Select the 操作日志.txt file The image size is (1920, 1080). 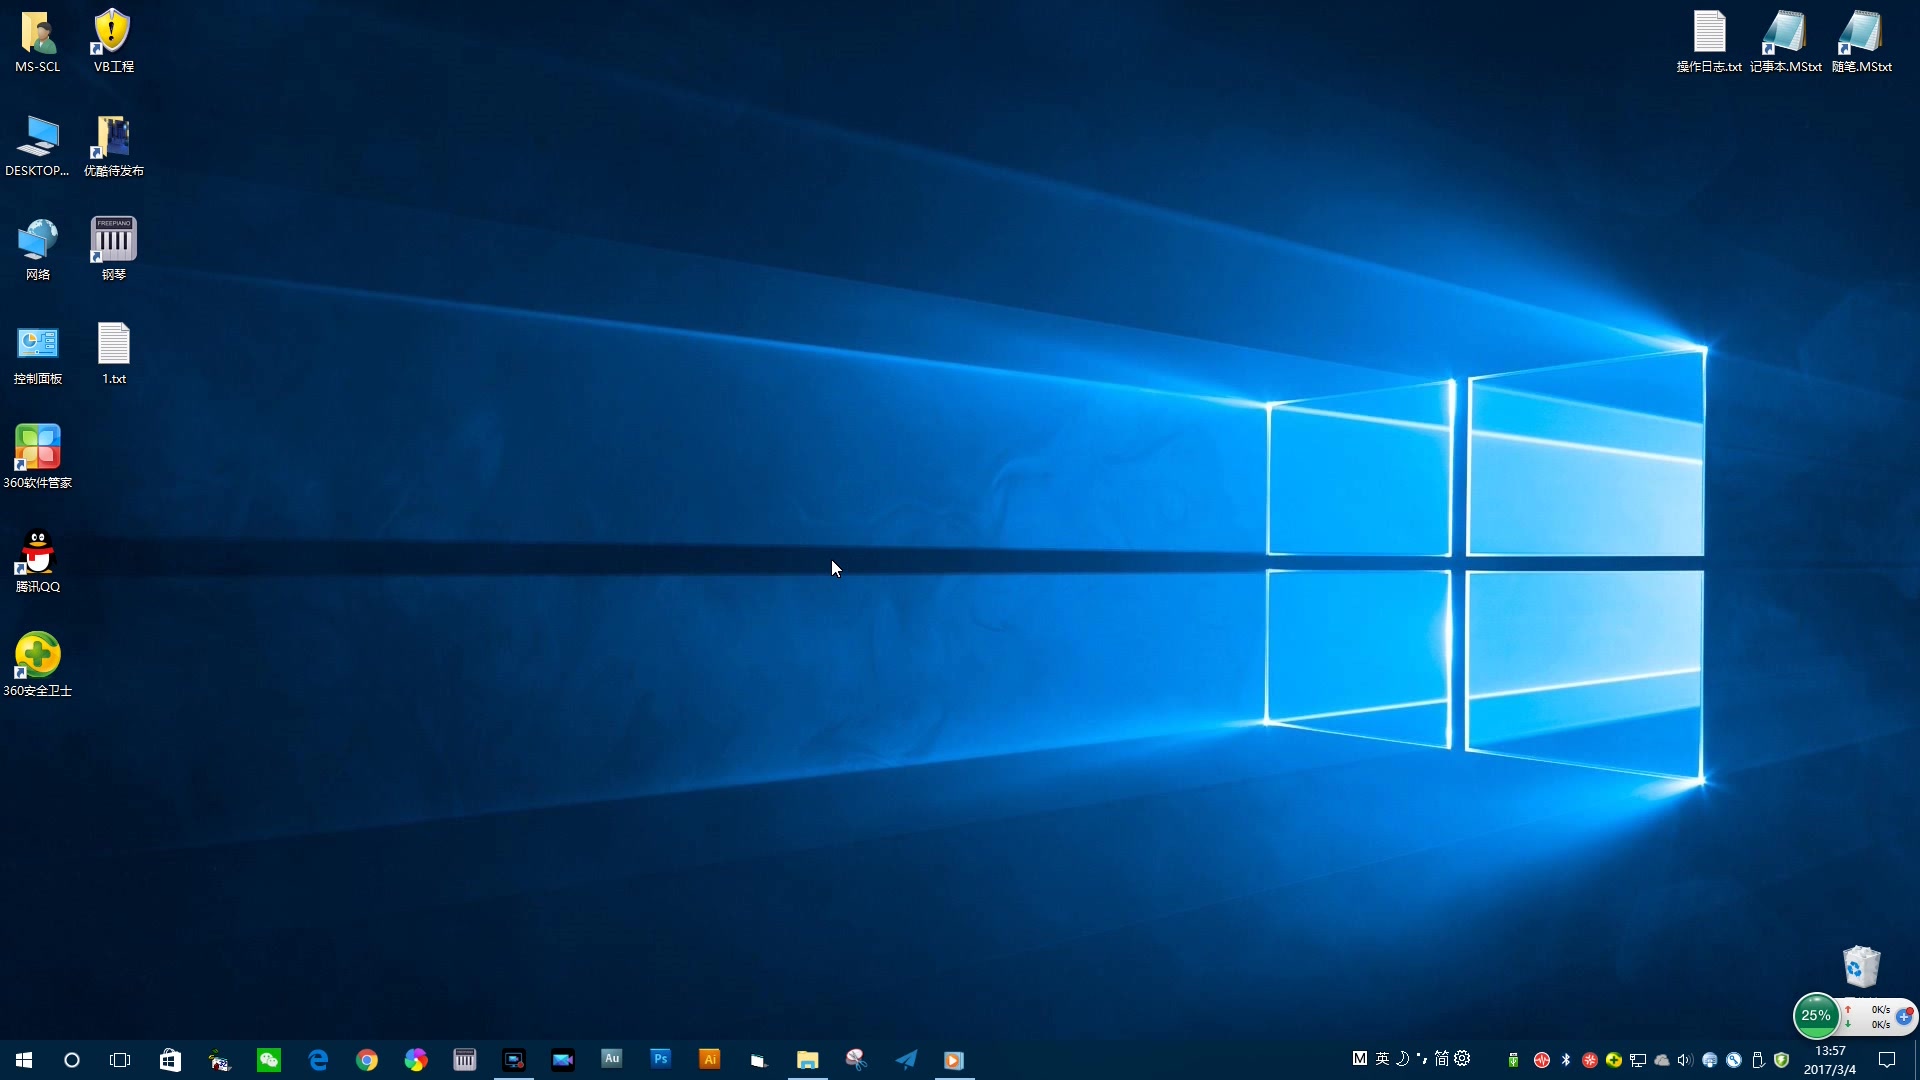[x=1709, y=42]
